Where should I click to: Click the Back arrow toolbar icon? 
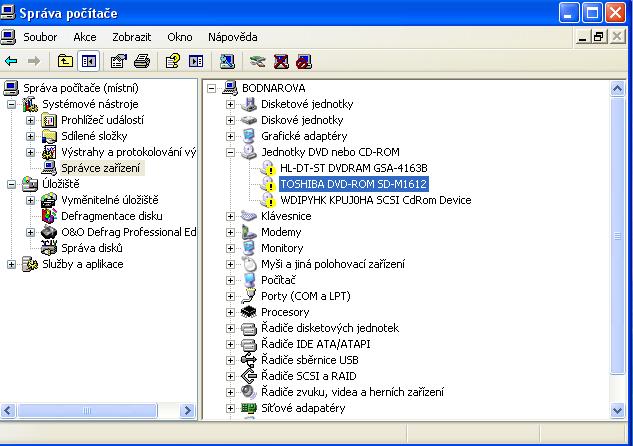tap(11, 61)
